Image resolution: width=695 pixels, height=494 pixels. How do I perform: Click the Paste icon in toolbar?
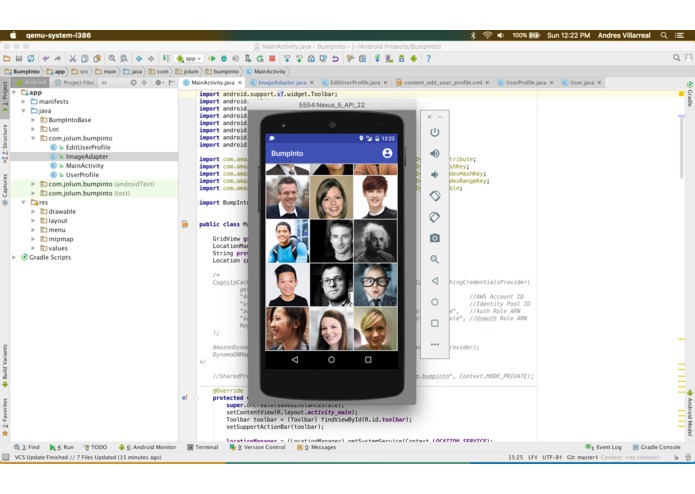tap(97, 58)
